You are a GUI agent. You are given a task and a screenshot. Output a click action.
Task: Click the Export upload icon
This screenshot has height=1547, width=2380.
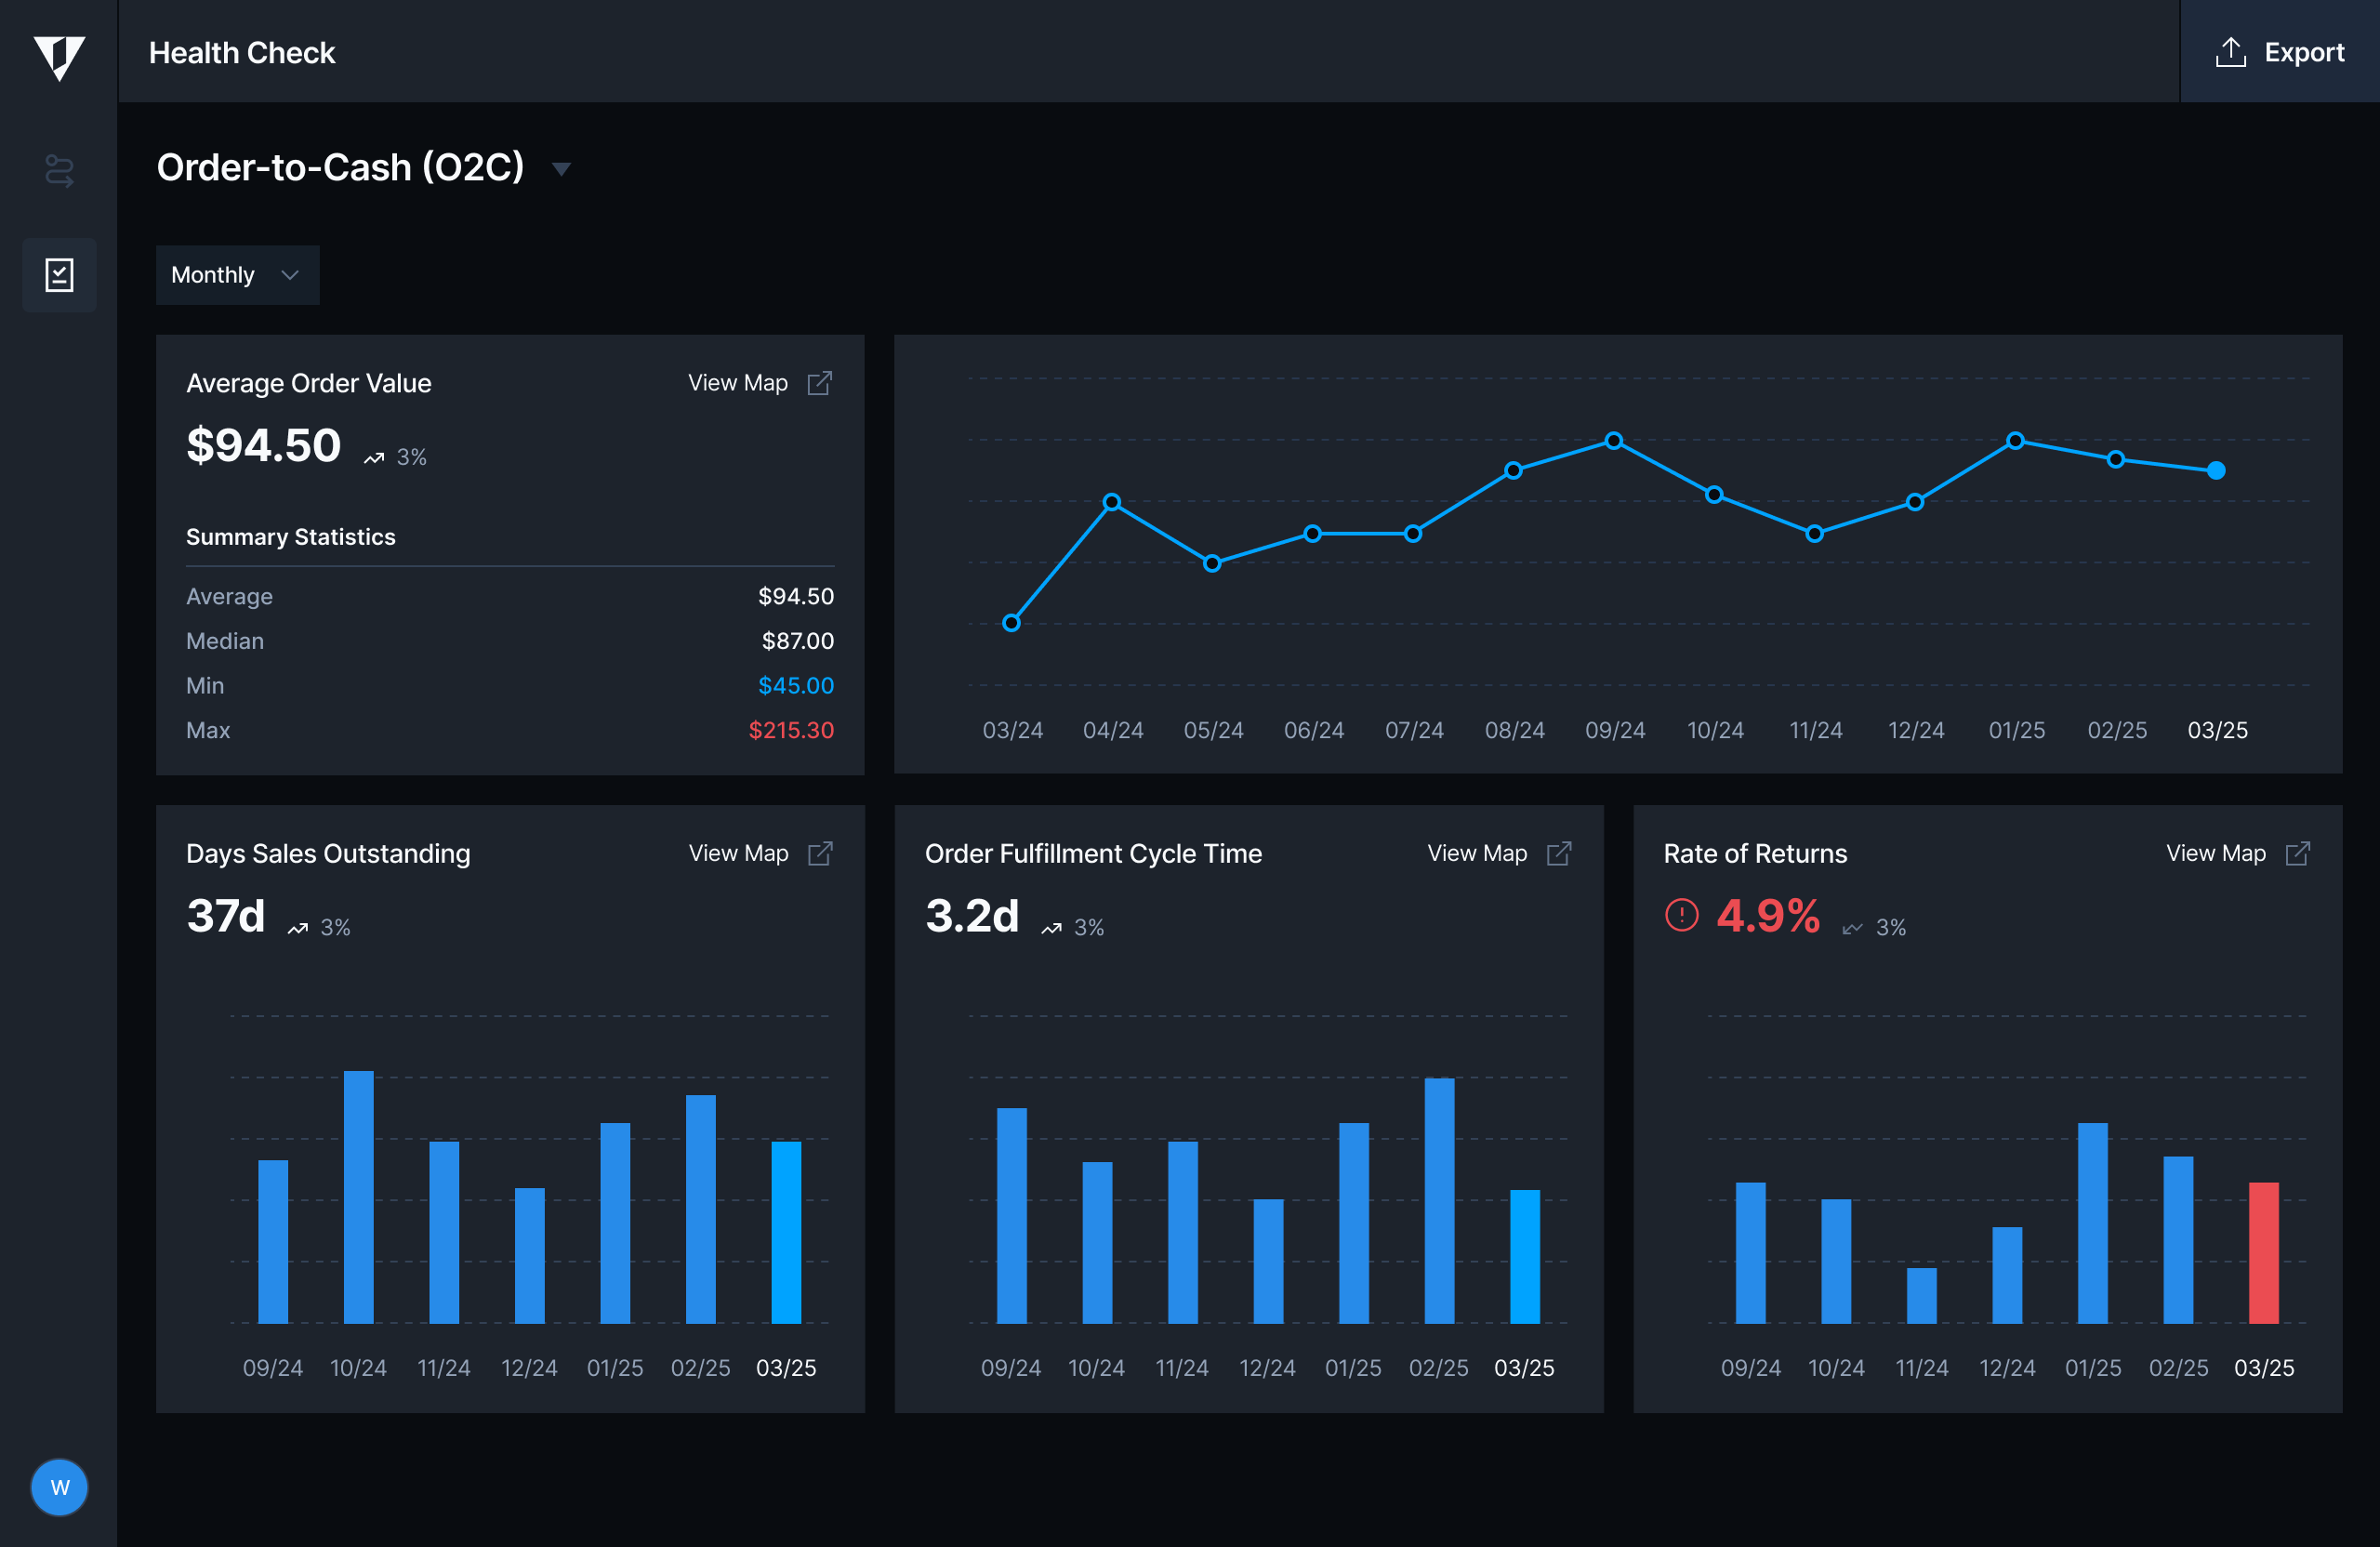2230,52
